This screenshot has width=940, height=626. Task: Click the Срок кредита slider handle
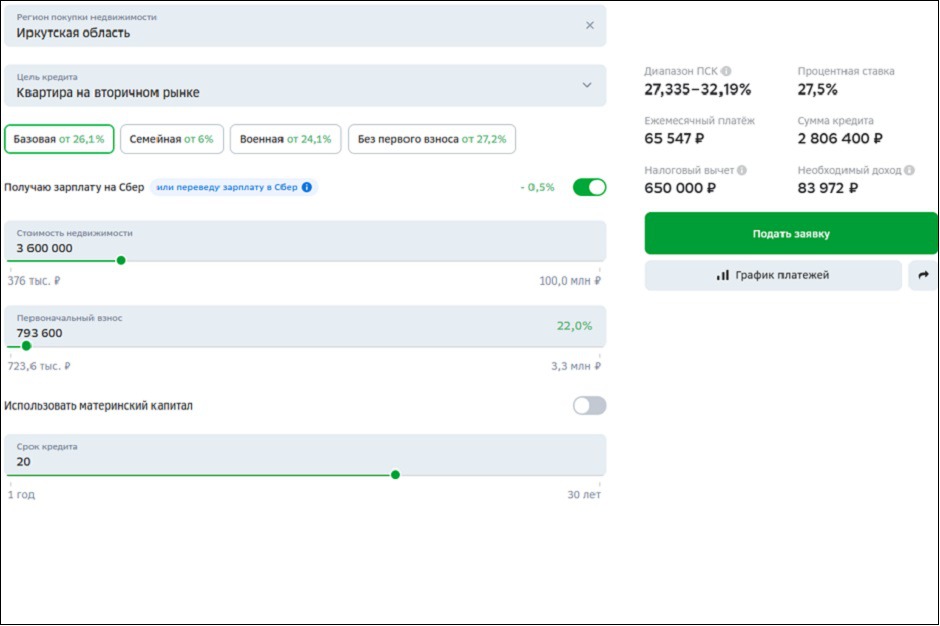tap(395, 475)
